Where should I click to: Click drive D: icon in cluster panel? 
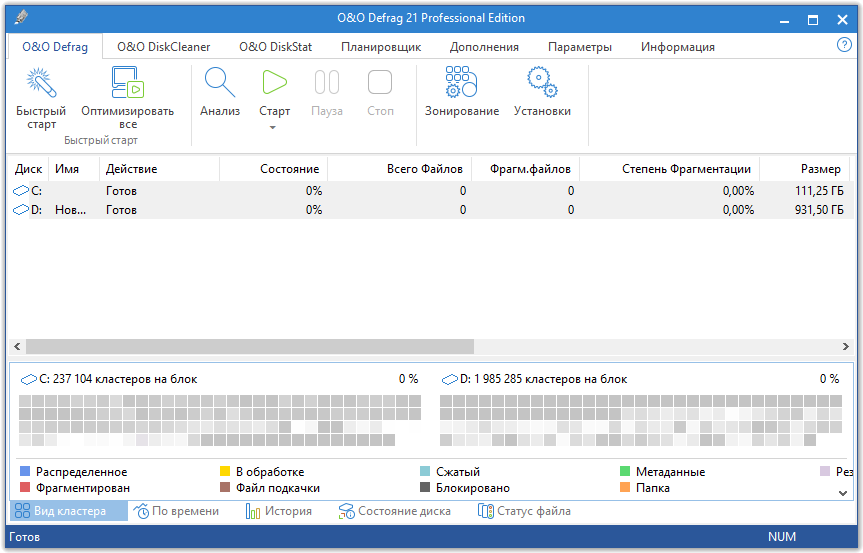(x=450, y=379)
